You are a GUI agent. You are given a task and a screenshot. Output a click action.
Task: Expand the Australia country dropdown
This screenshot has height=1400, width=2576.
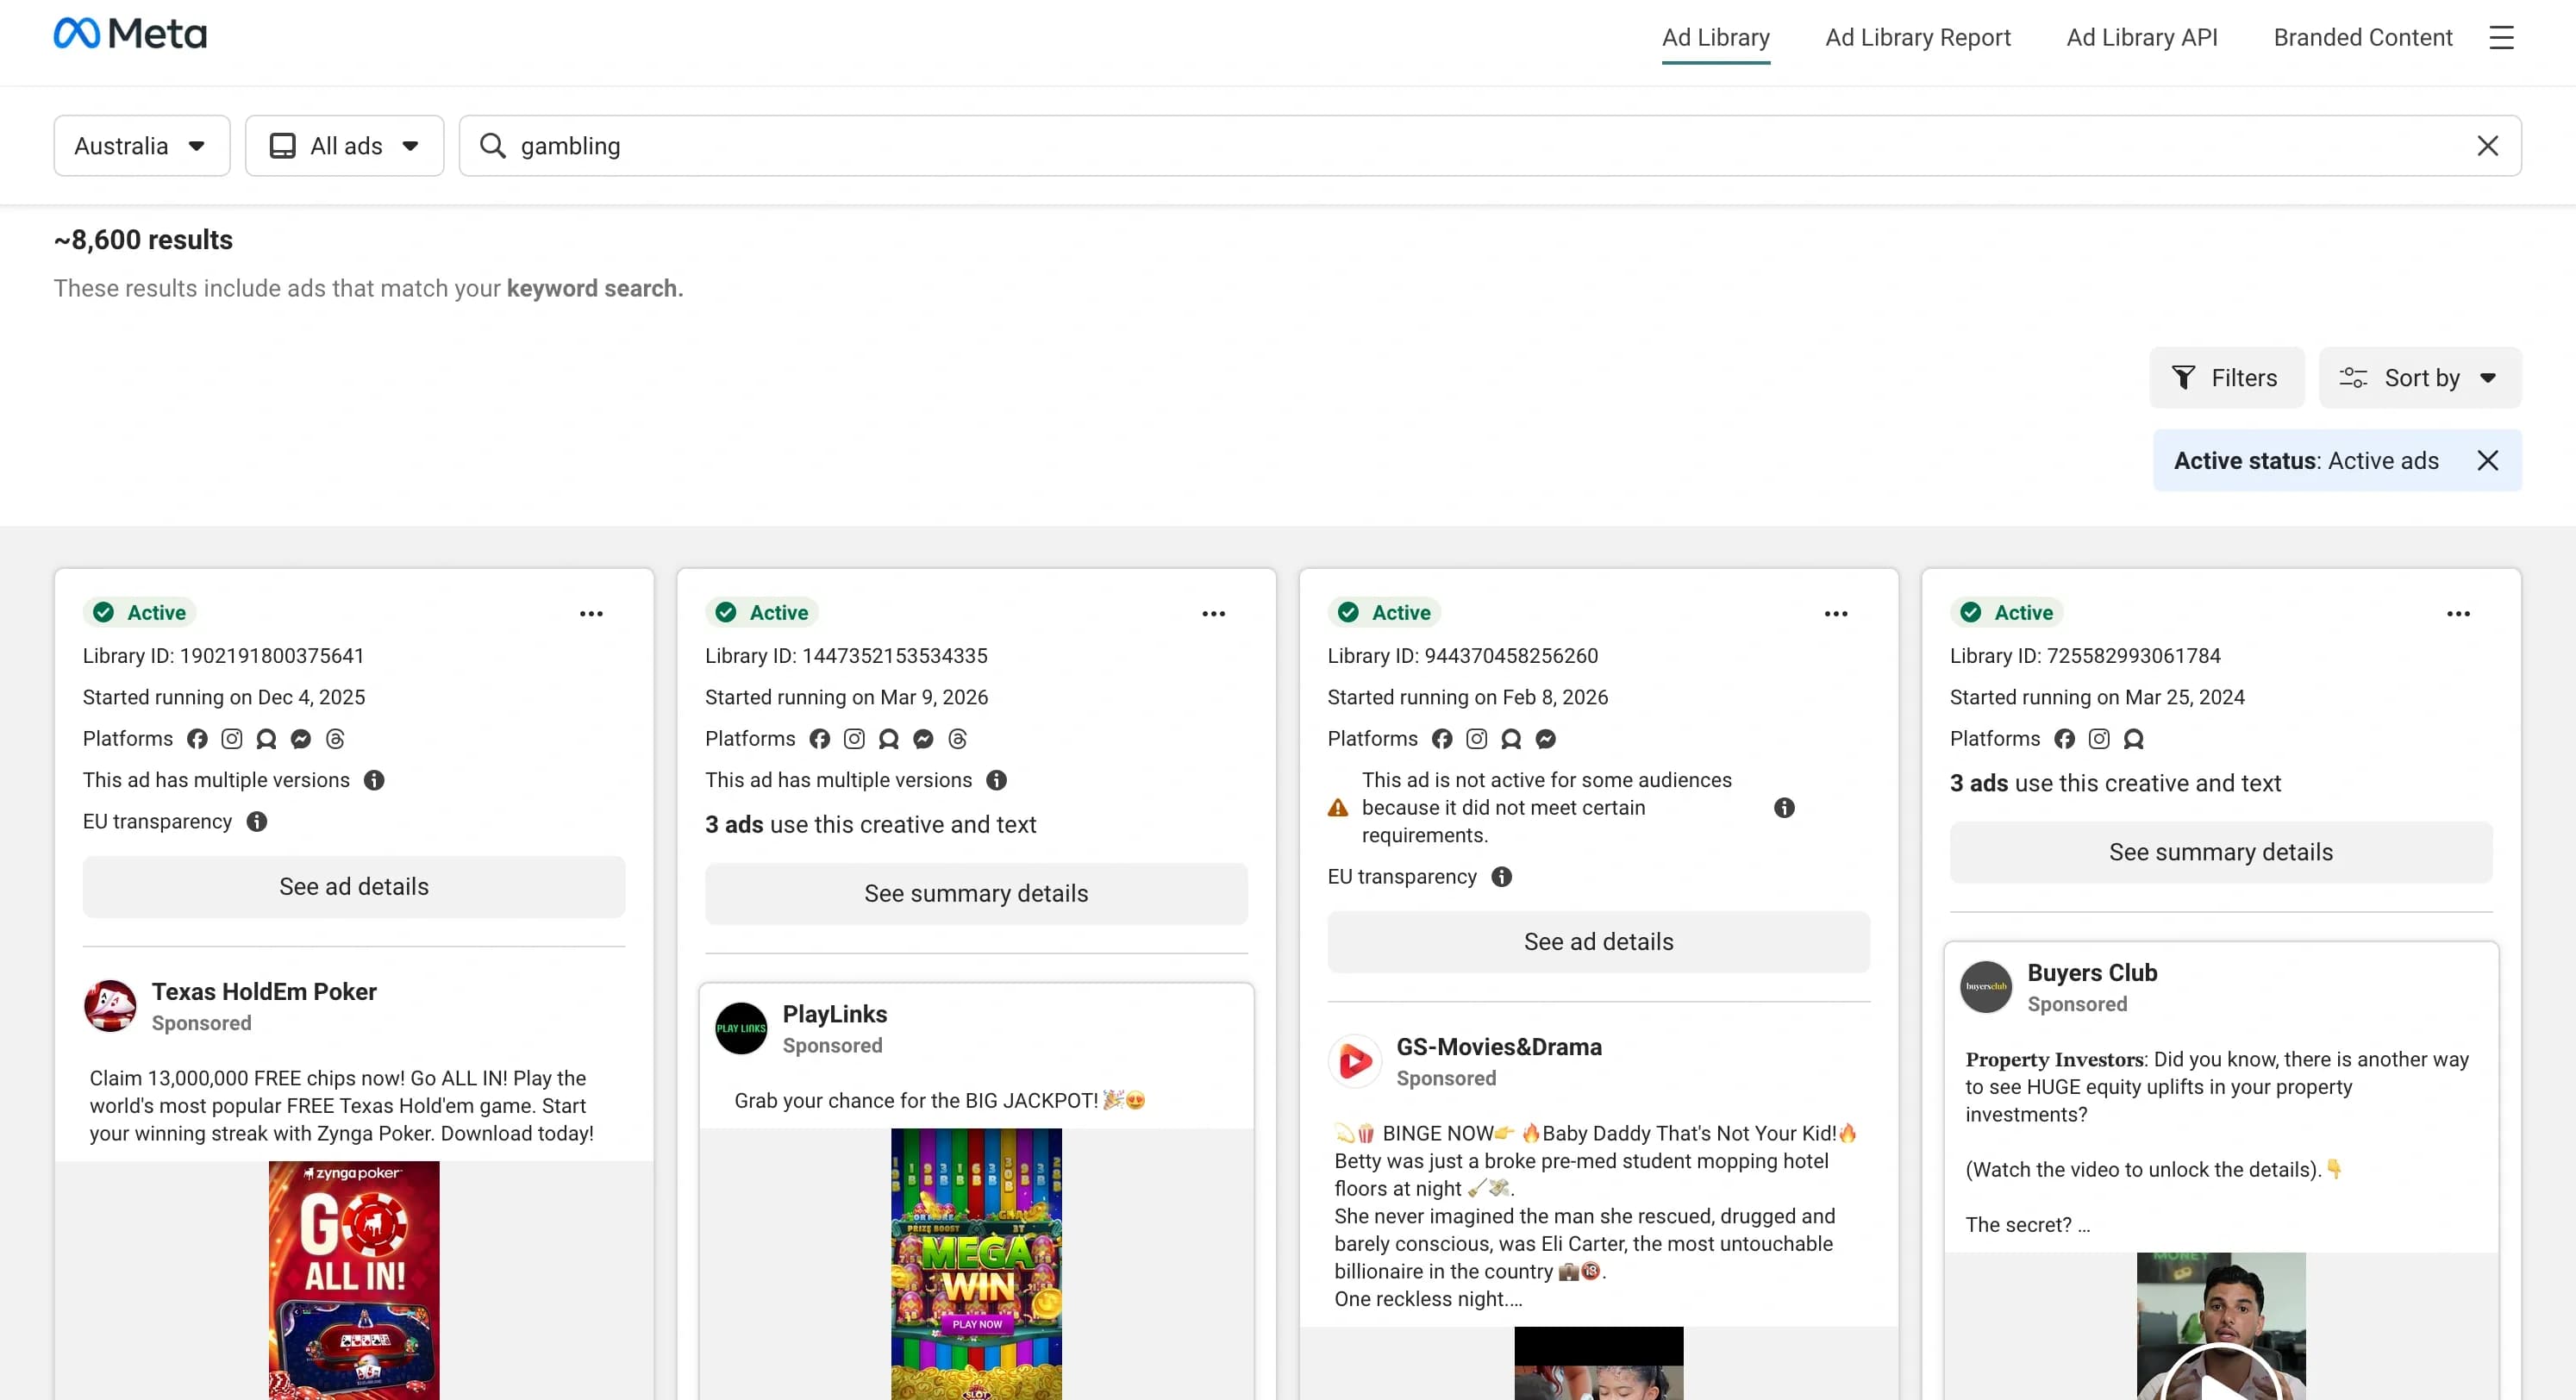(x=141, y=146)
